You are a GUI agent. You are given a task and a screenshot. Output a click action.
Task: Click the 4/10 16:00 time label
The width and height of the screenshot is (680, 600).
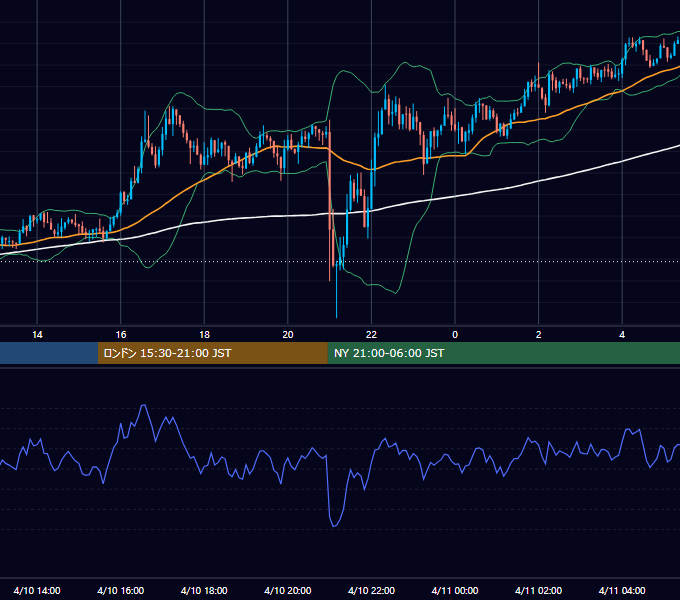121,590
